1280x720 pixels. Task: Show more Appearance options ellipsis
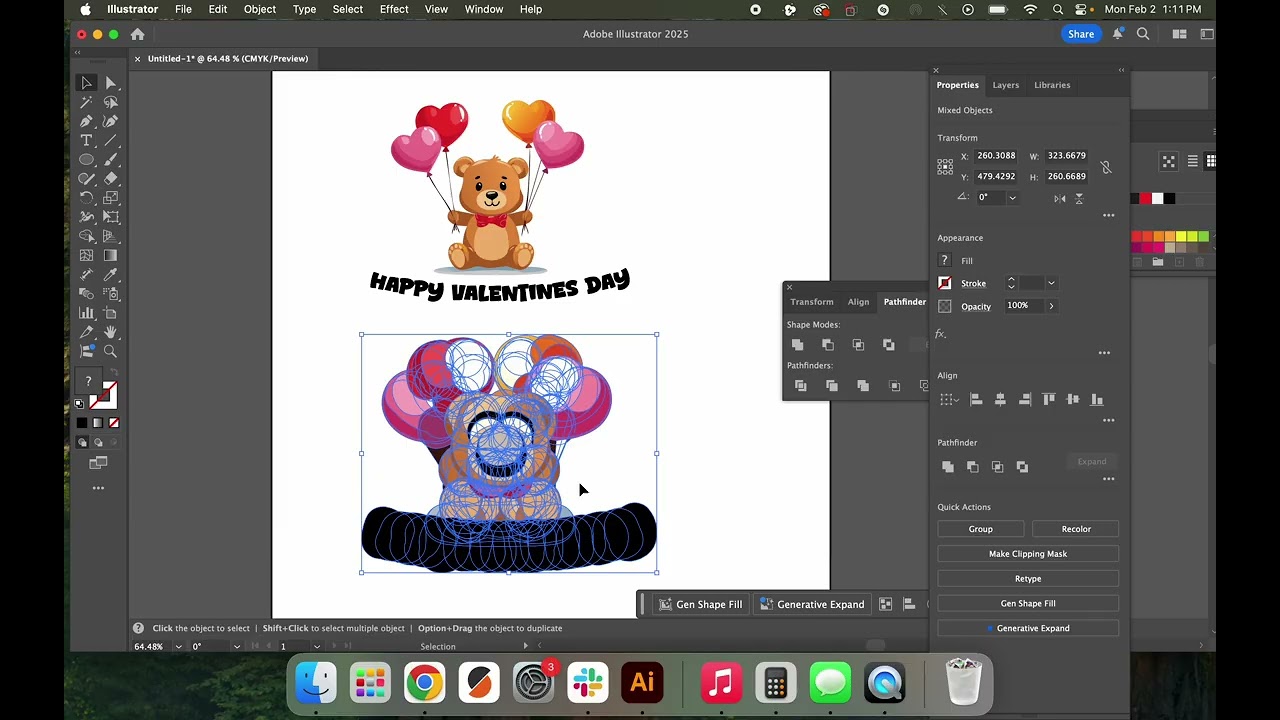[1104, 352]
